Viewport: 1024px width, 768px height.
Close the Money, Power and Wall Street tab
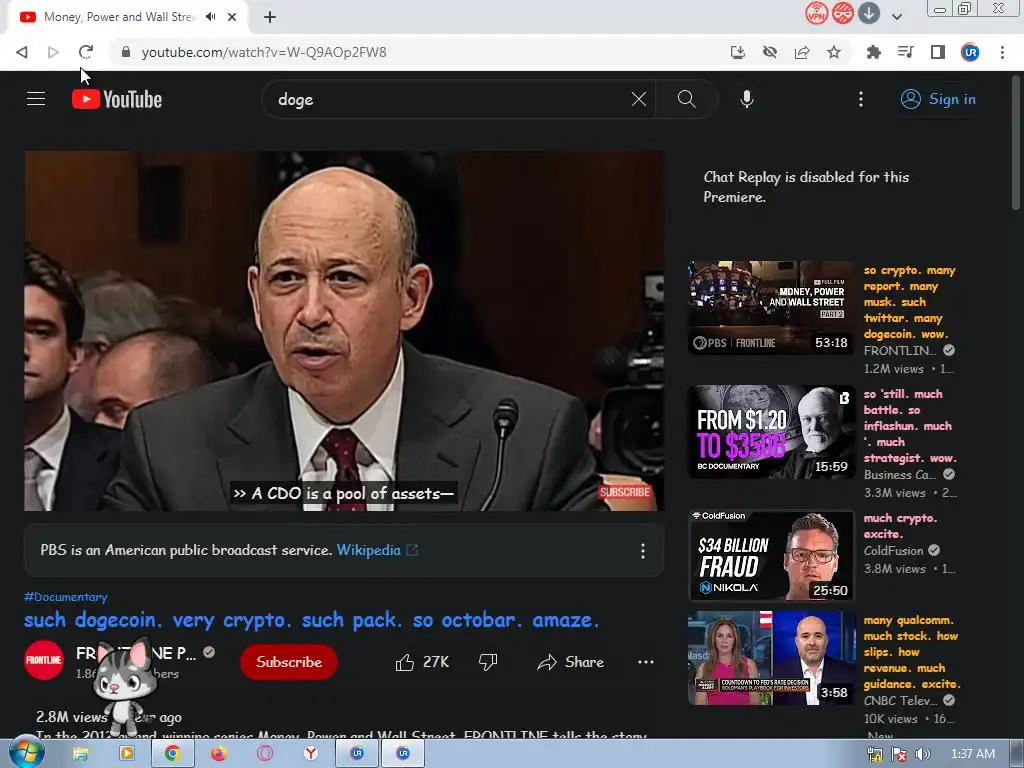(x=232, y=17)
